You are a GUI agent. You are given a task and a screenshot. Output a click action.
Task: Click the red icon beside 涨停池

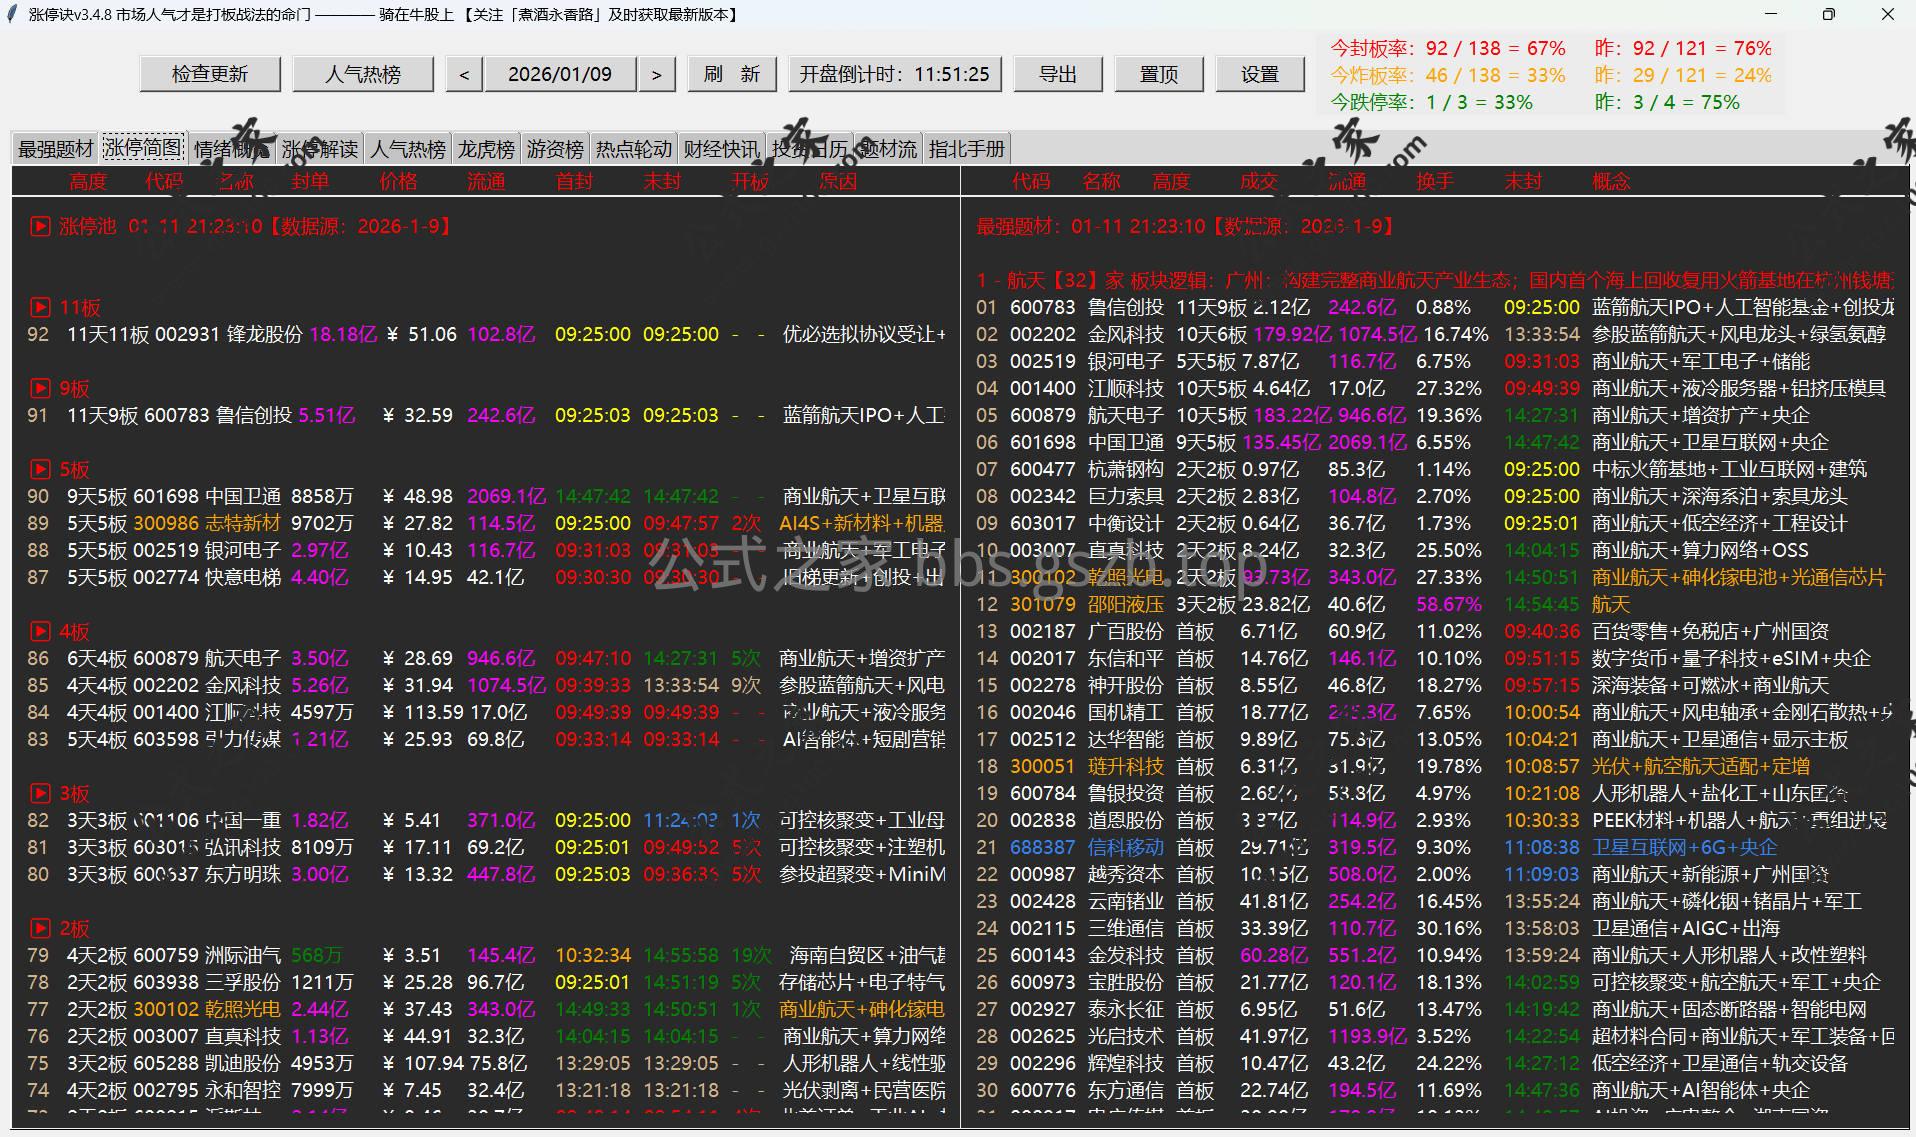click(39, 226)
